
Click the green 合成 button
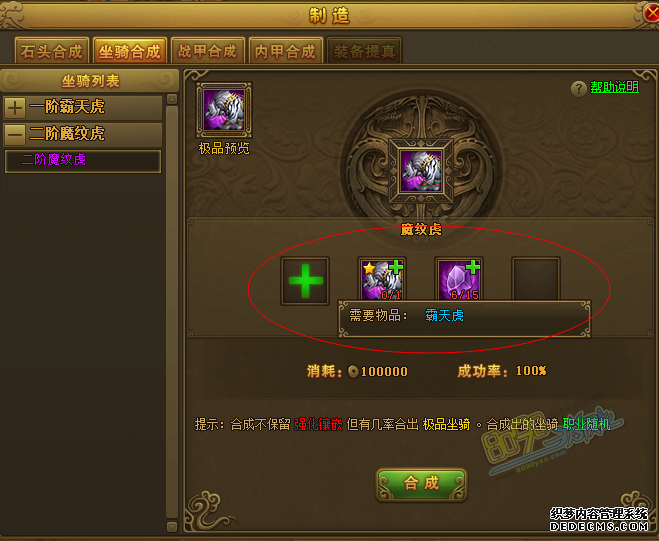[x=421, y=484]
